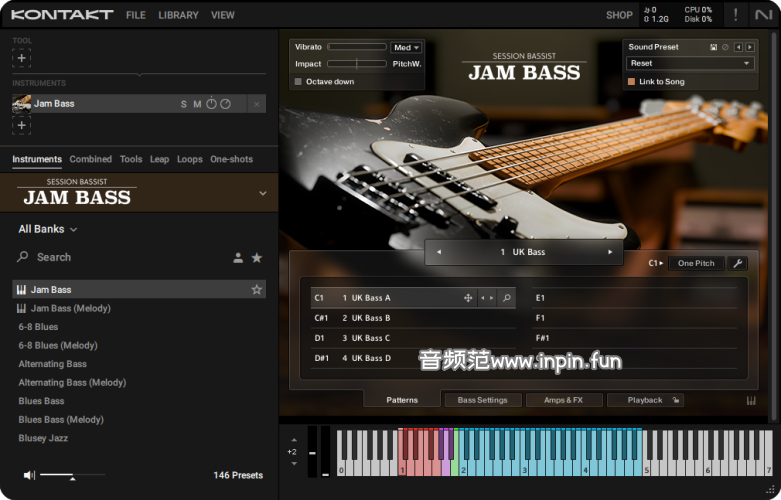Open the Sound Preset Reset dropdown

pos(690,63)
